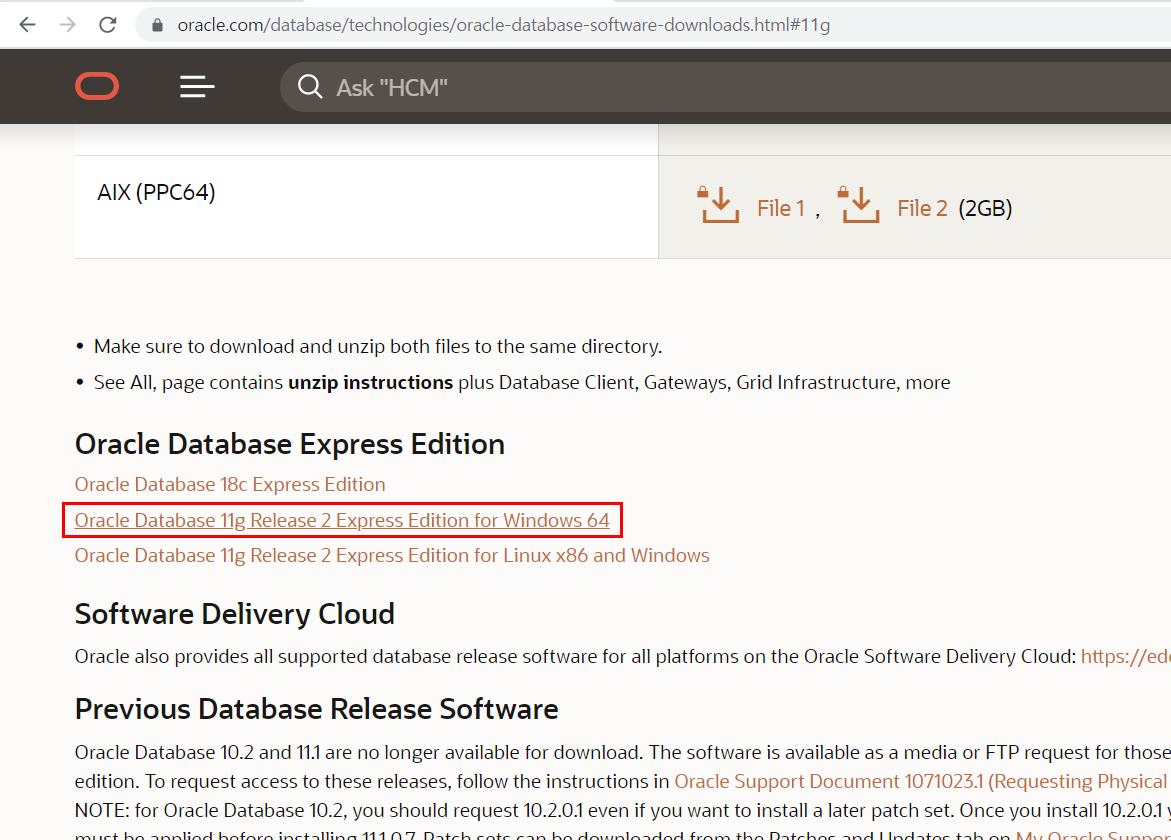Click the bold 'unzip instructions' text
The height and width of the screenshot is (840, 1171).
pos(370,382)
